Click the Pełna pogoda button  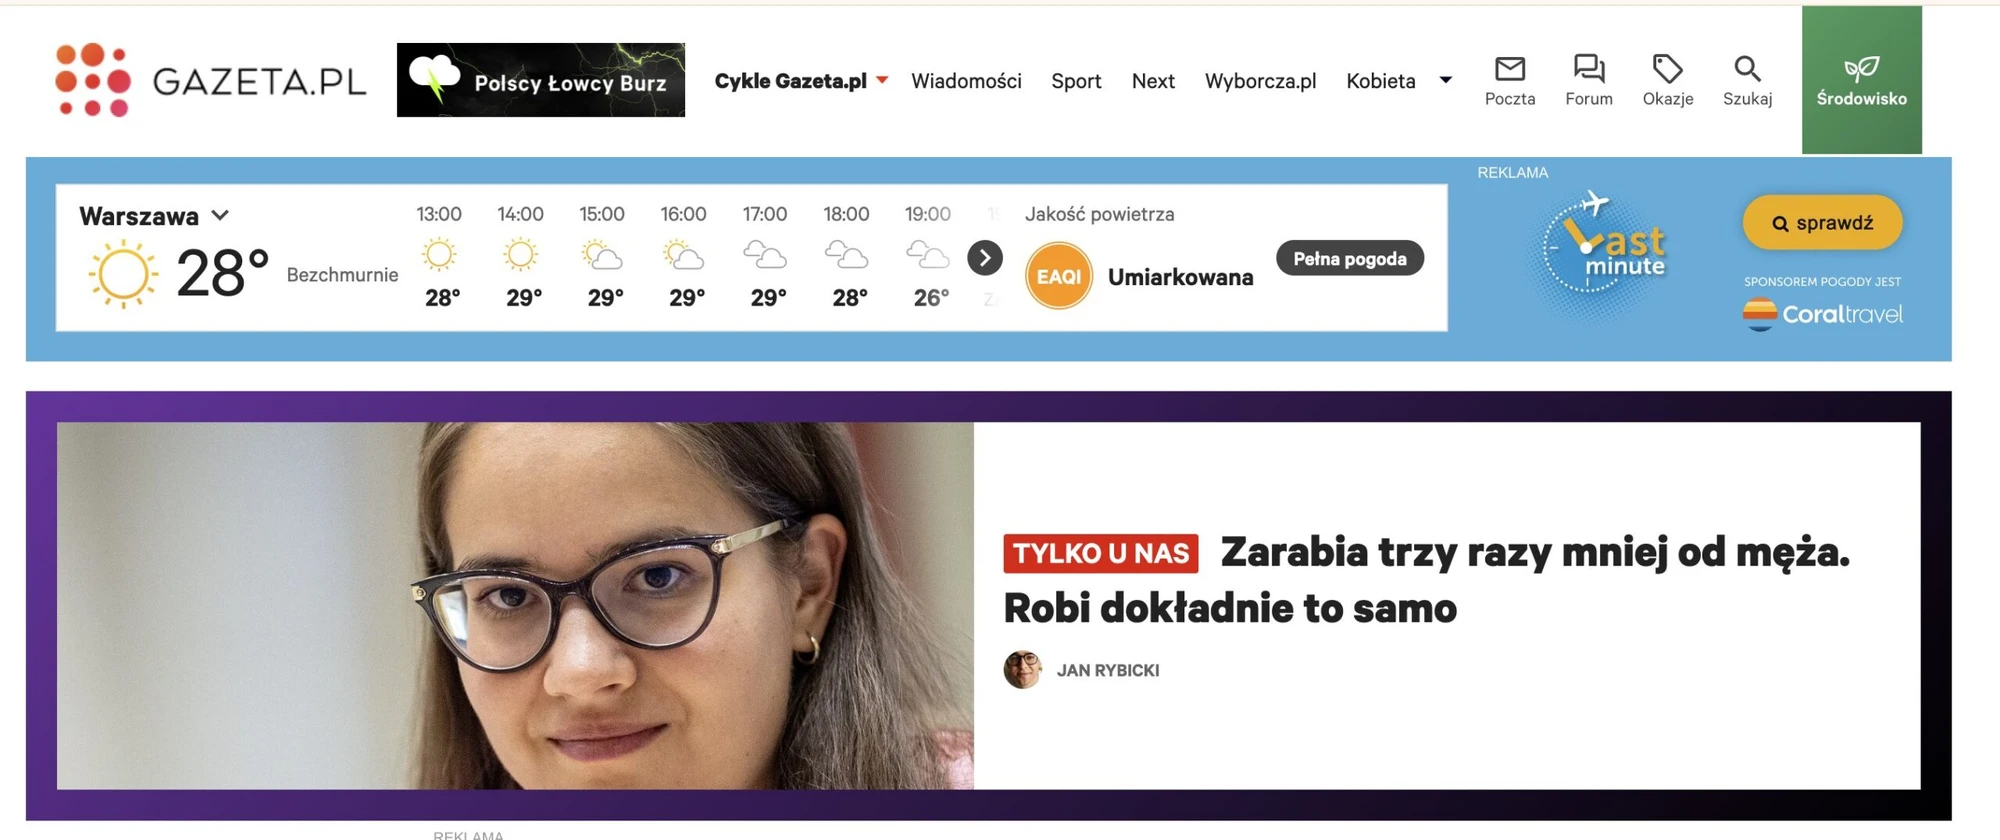1350,258
